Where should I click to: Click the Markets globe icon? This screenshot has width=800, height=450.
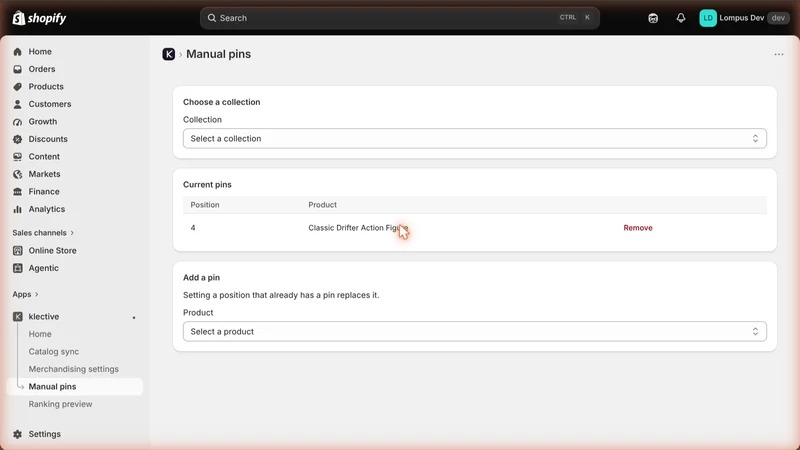pos(18,174)
